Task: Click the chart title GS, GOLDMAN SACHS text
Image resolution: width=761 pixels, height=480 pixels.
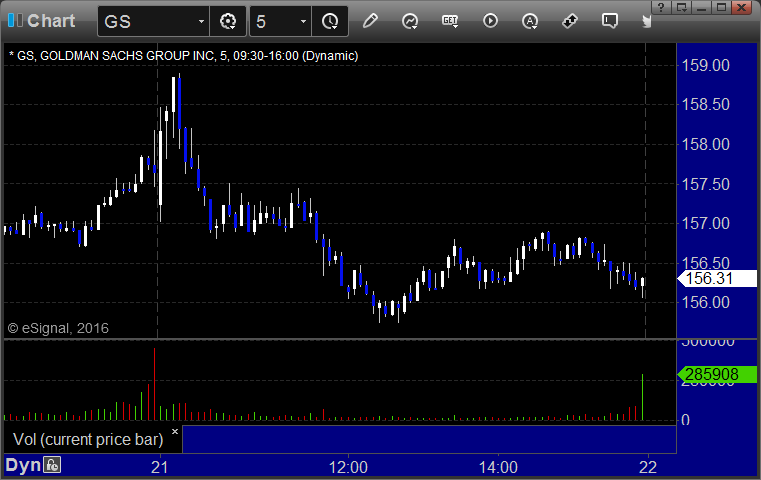Action: (x=183, y=56)
